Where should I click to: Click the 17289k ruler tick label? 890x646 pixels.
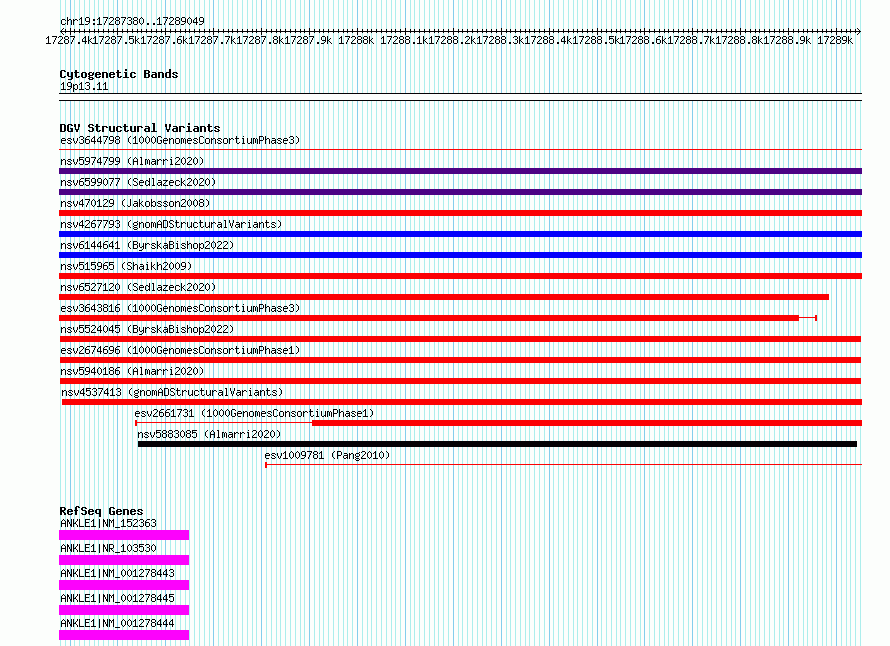pyautogui.click(x=835, y=40)
